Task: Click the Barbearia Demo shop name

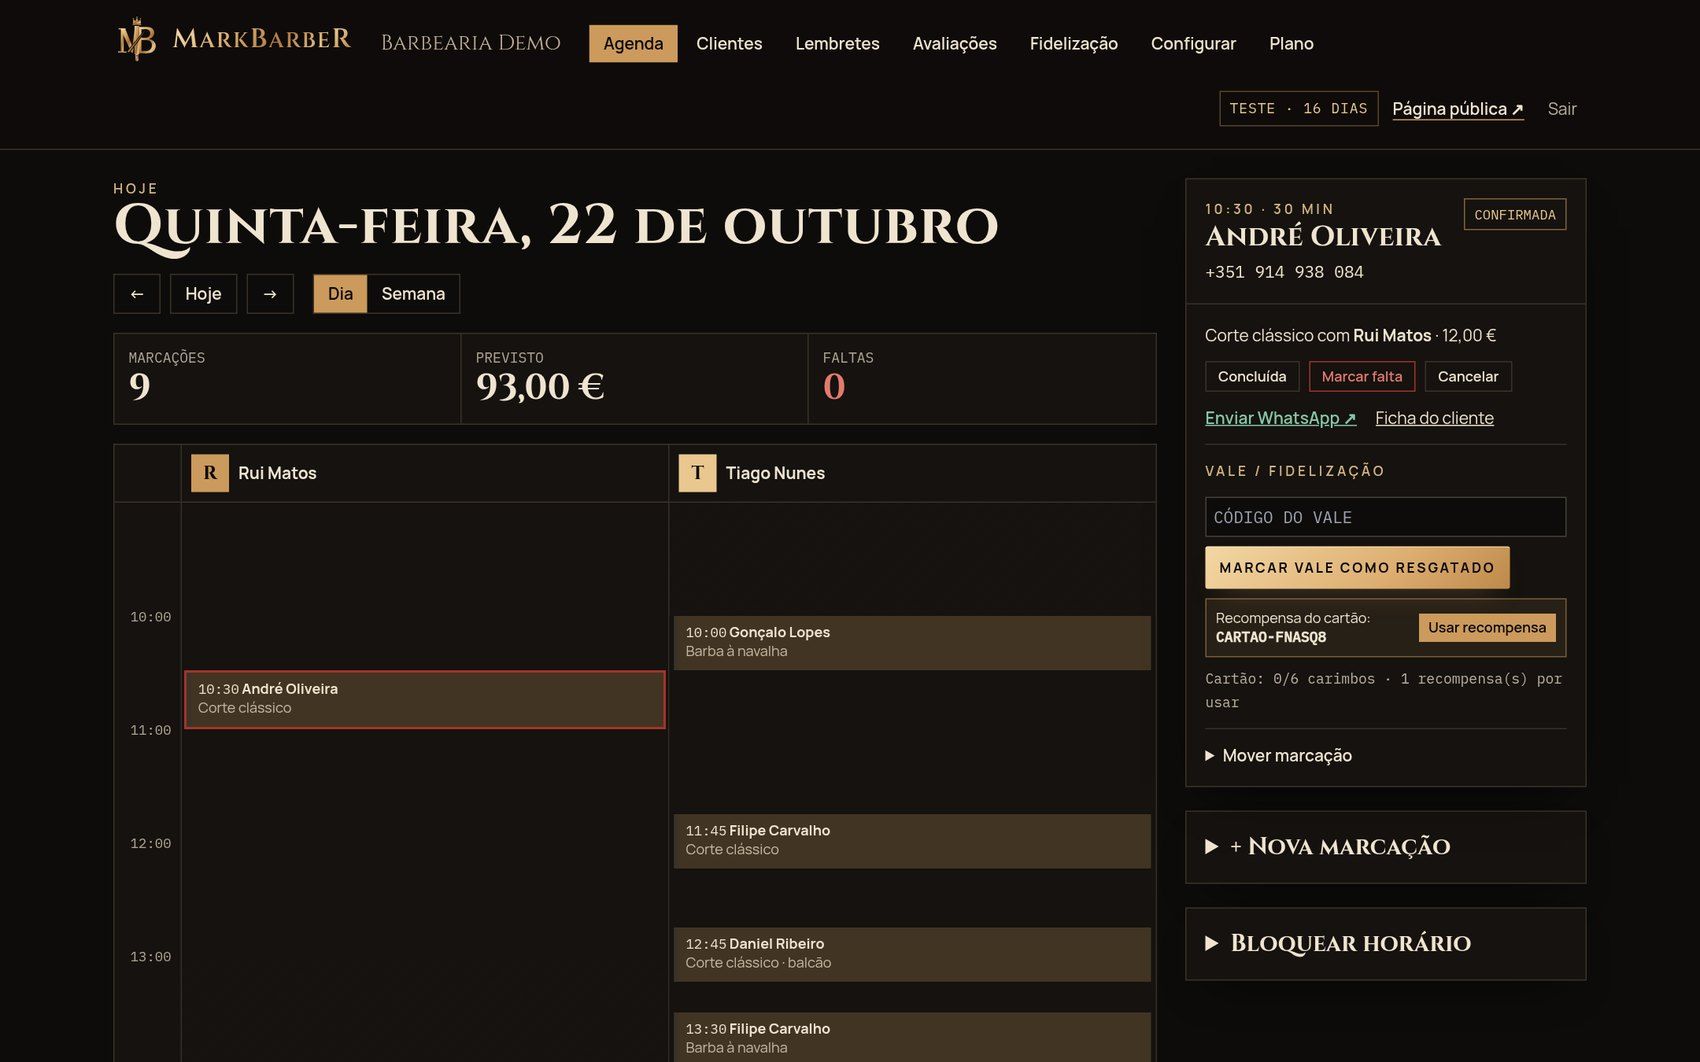Action: 471,43
